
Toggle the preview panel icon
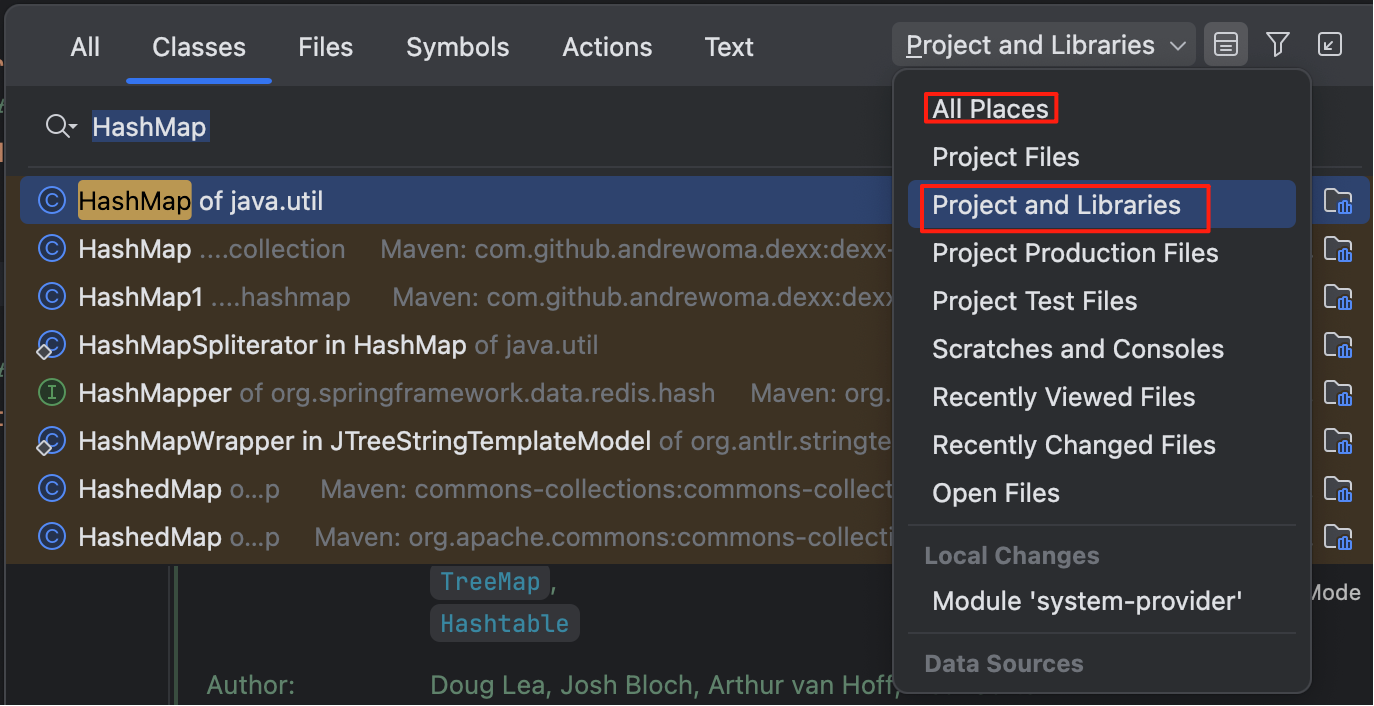click(1226, 45)
